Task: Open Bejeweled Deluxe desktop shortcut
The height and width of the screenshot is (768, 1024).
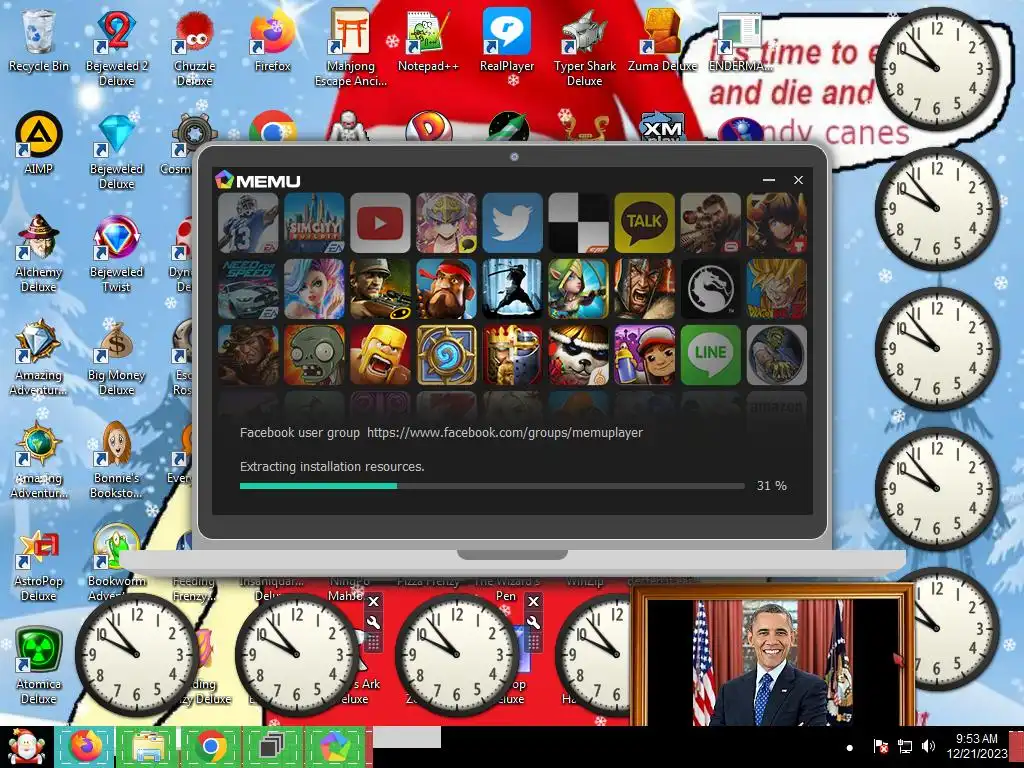Action: 116,151
